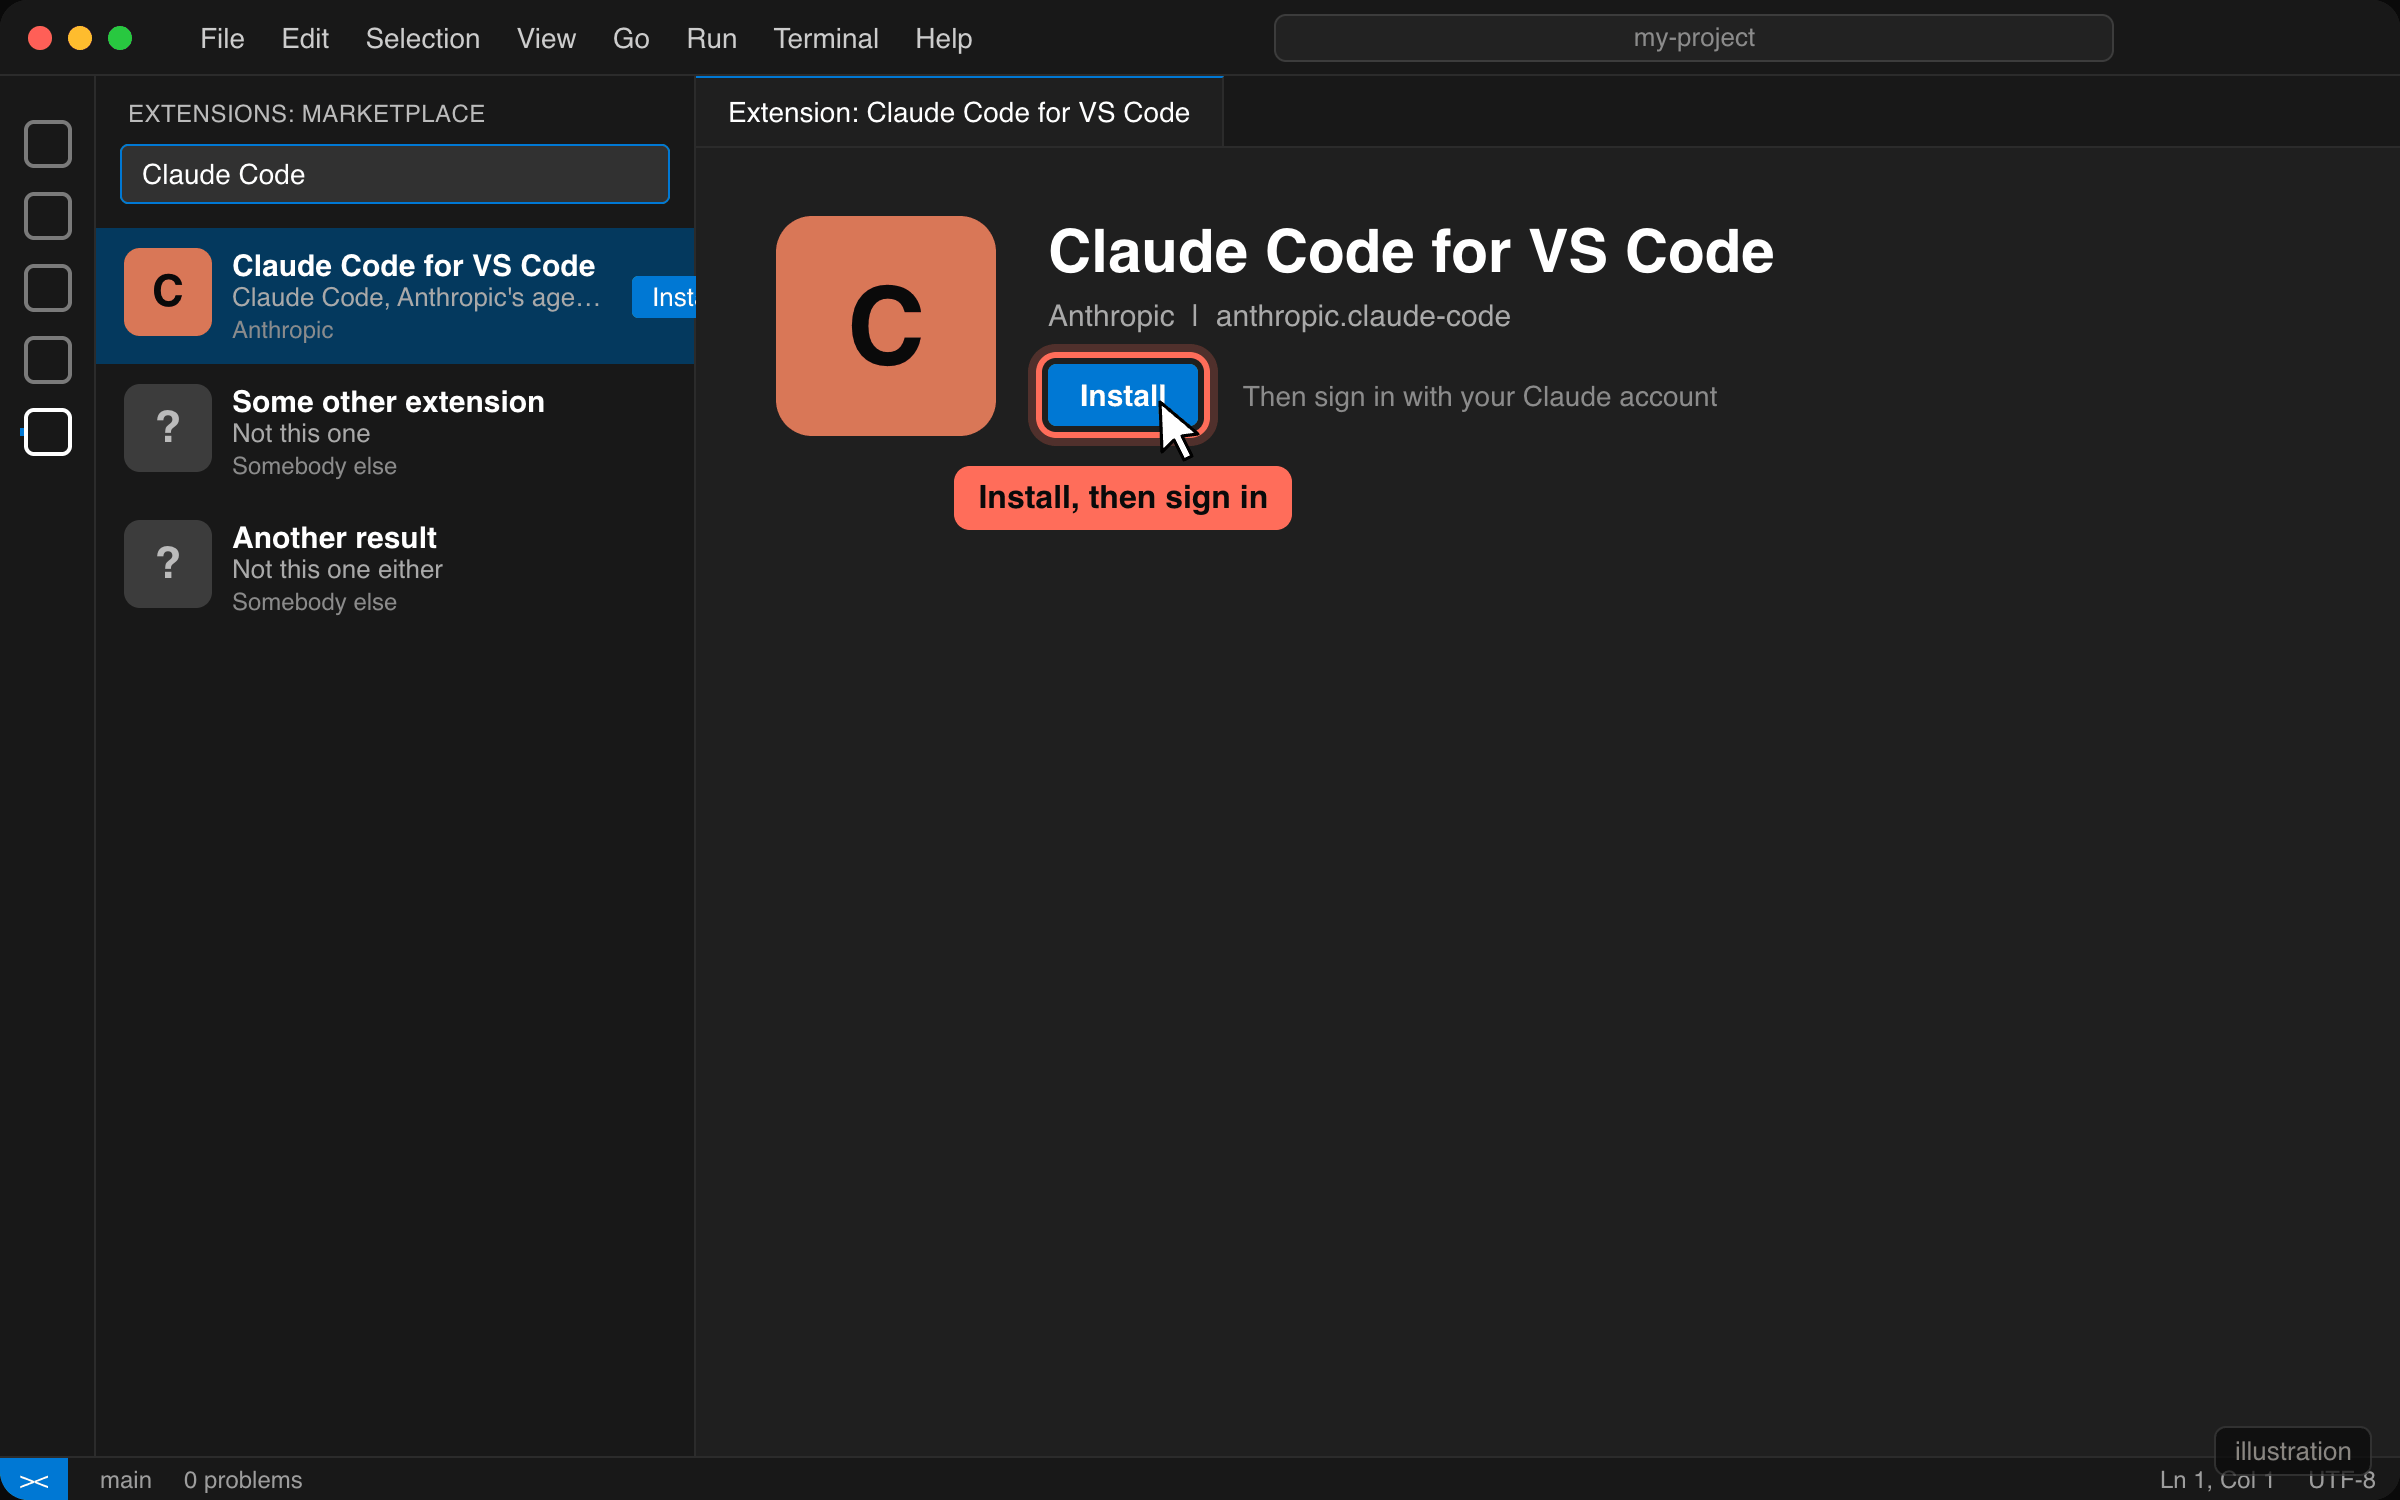Click the my-project command center search
The image size is (2400, 1500).
(1693, 38)
